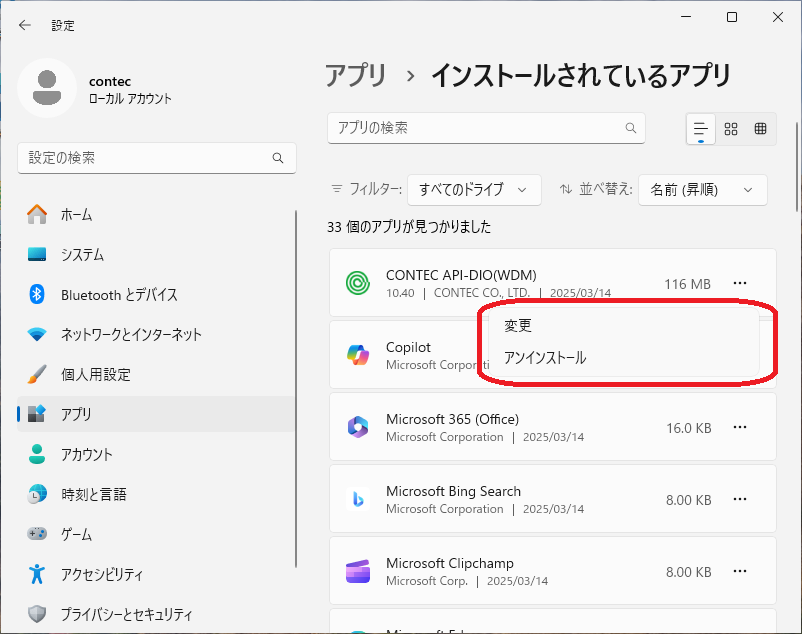Viewport: 802px width, 634px height.
Task: Open more options for CONTEC API-DIO(WDM)
Action: pos(740,283)
